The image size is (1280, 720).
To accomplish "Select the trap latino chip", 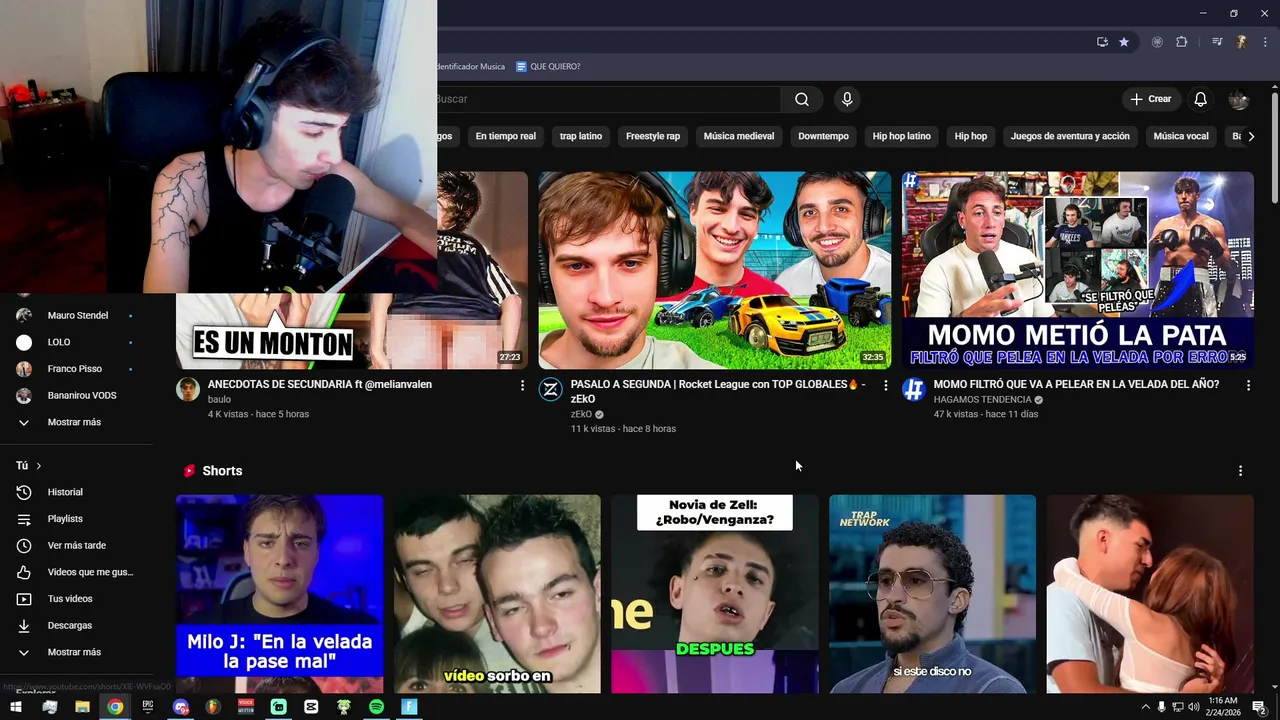I will coord(581,136).
